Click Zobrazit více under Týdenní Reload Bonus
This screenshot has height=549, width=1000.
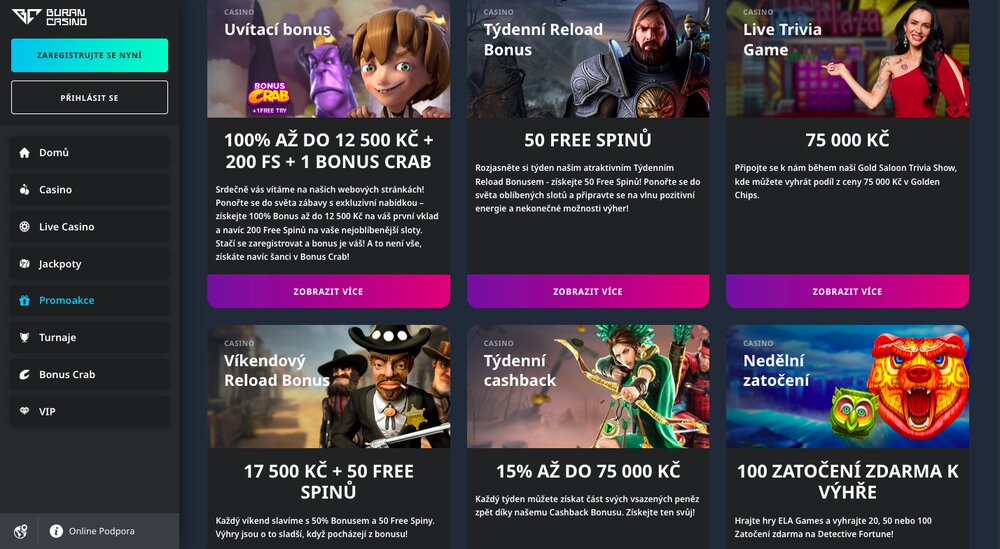(588, 291)
